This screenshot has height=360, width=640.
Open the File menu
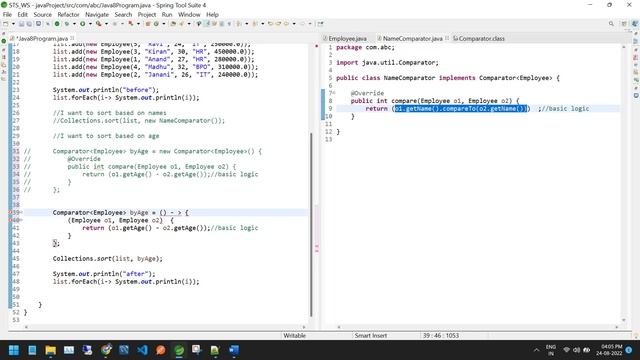point(7,14)
